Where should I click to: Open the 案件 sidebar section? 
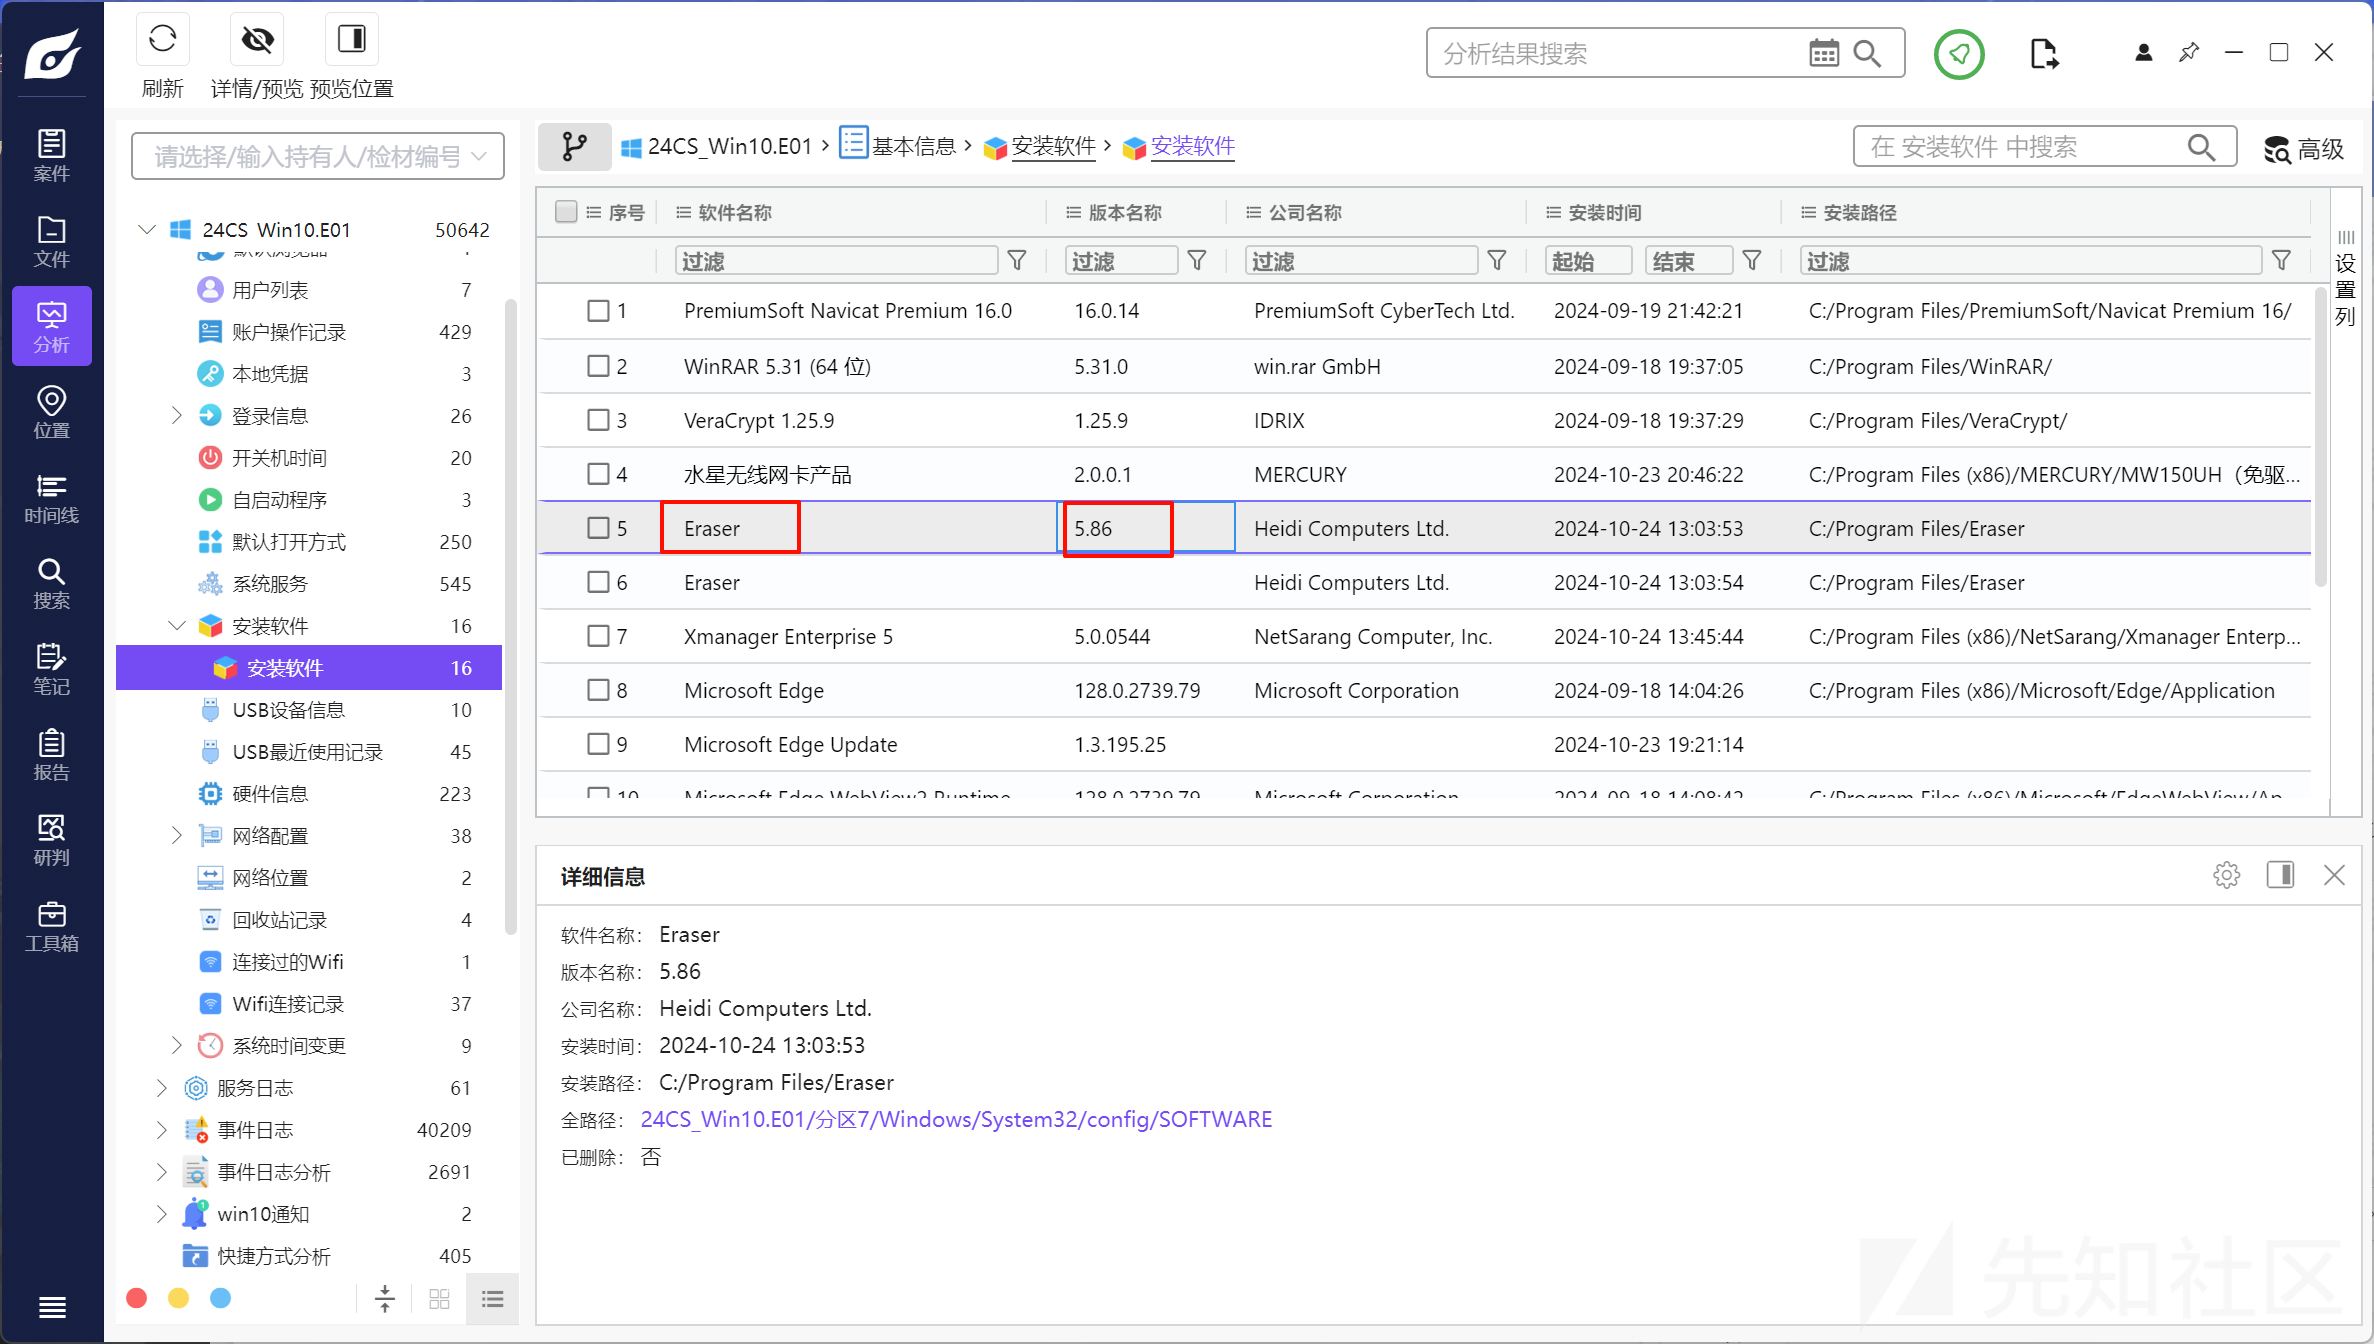coord(51,155)
